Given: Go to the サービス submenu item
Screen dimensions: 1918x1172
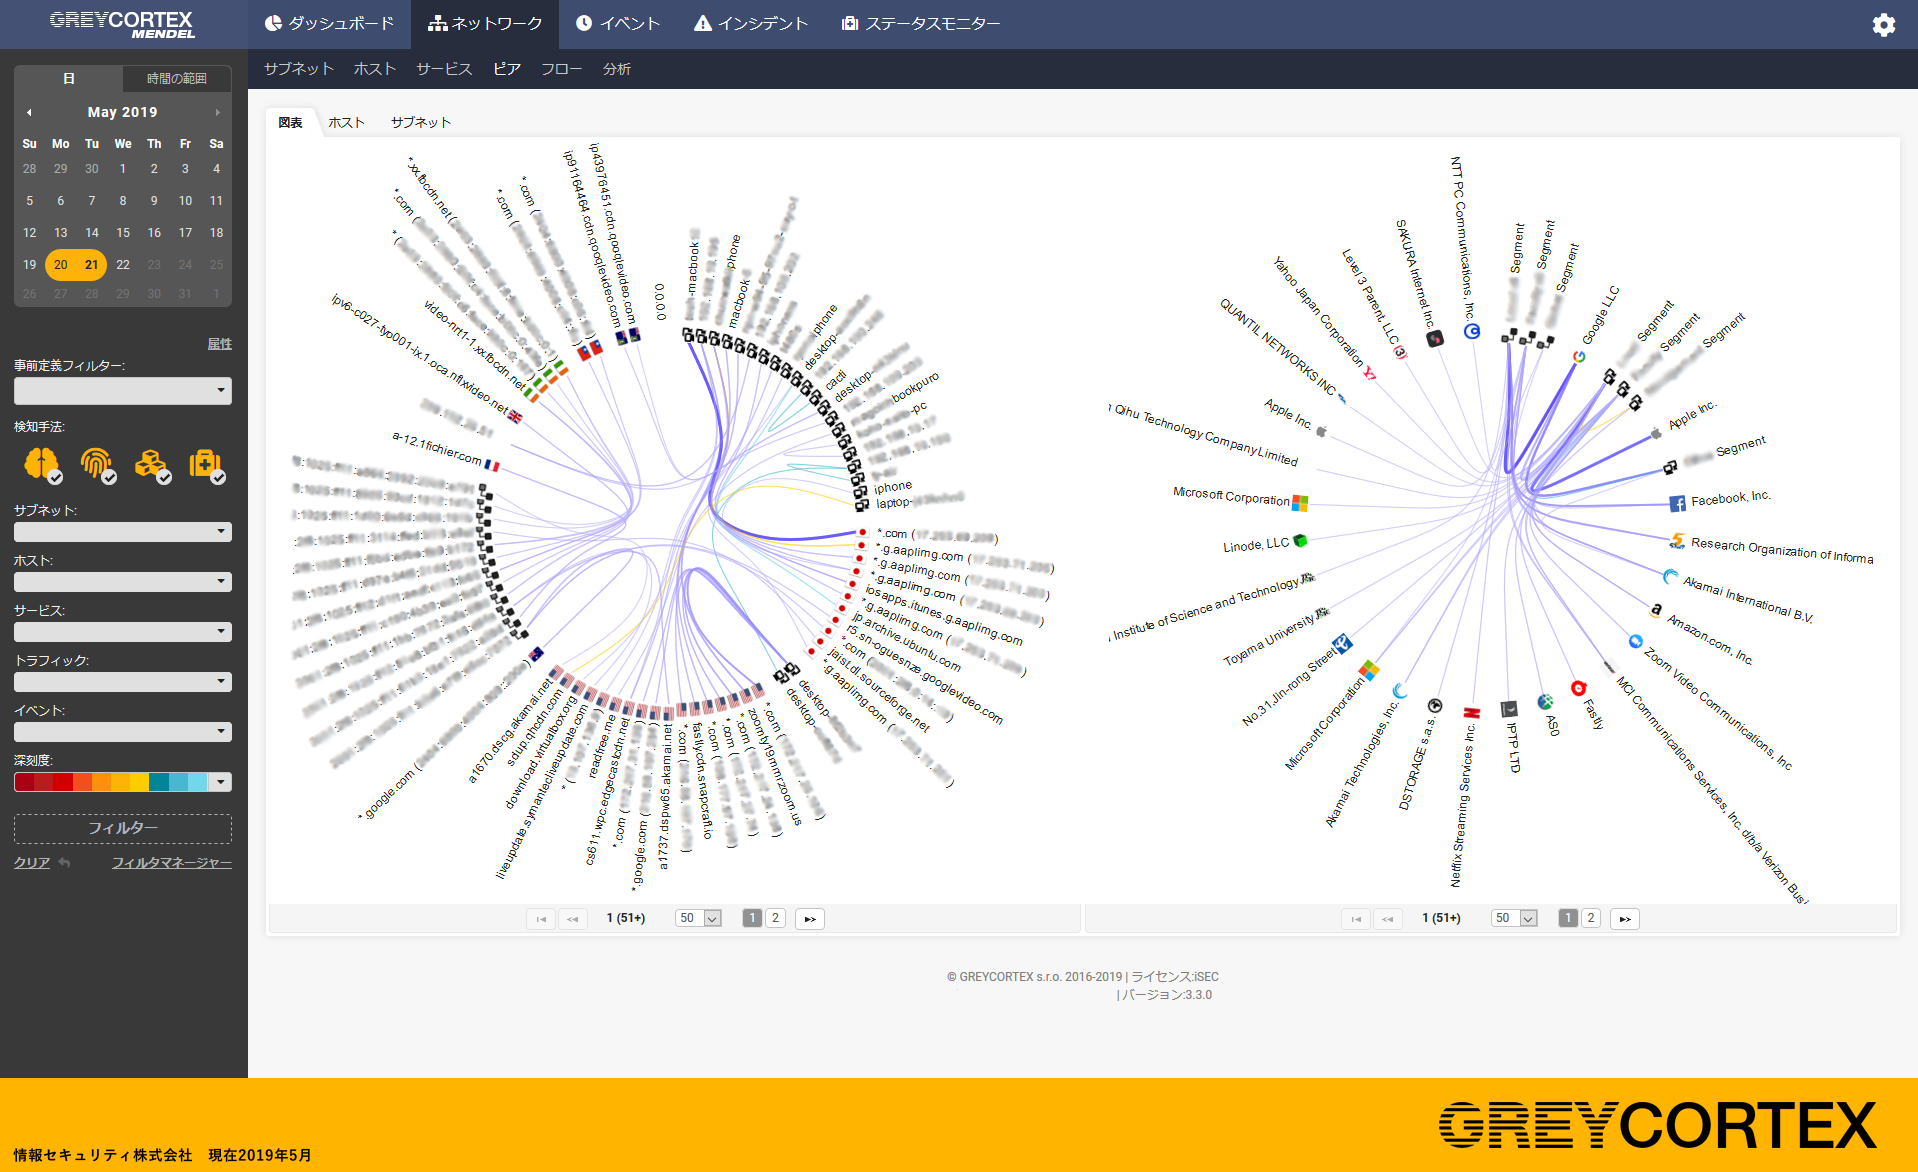Looking at the screenshot, I should [444, 69].
